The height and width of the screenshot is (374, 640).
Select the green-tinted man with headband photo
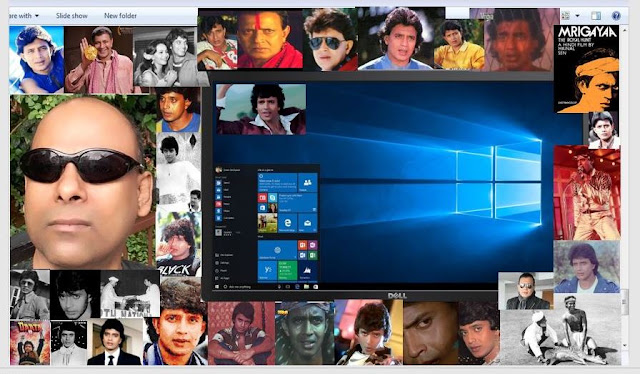click(304, 333)
